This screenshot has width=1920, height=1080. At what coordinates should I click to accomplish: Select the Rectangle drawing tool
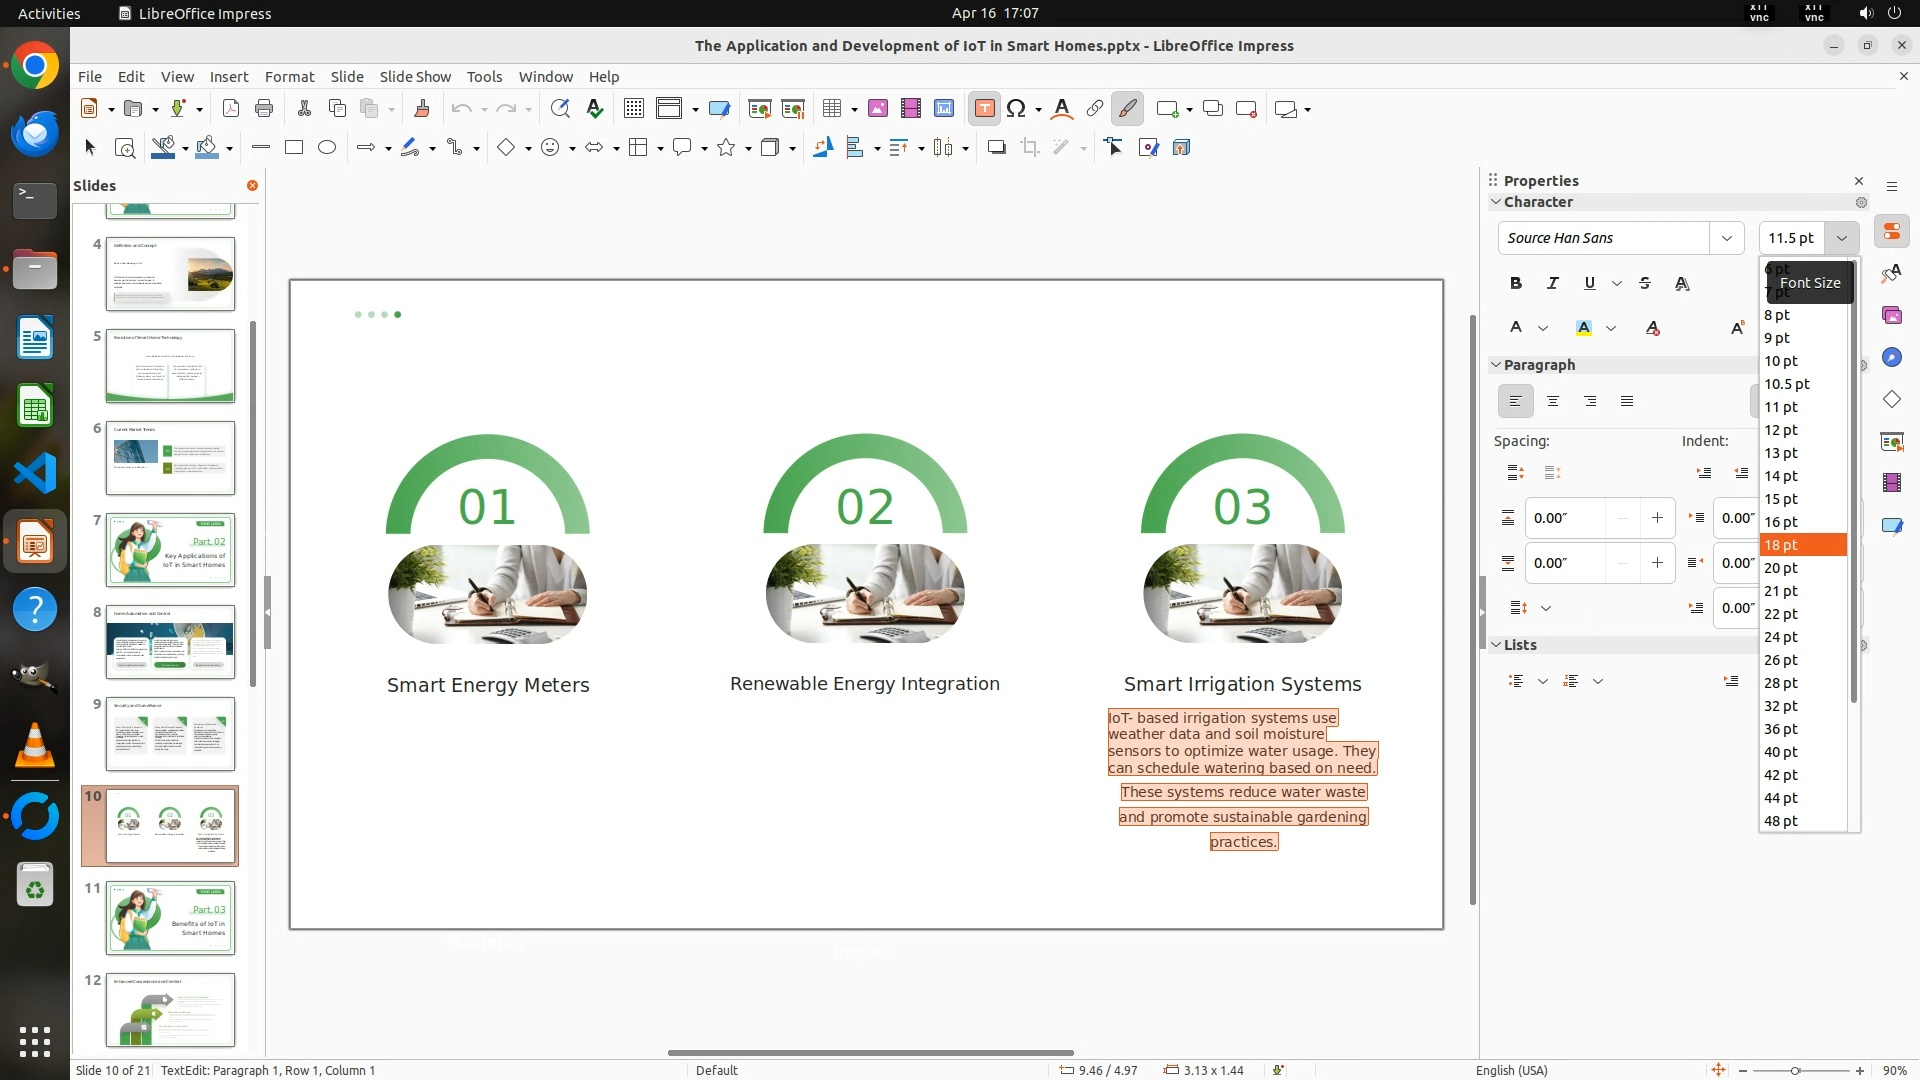(x=294, y=148)
